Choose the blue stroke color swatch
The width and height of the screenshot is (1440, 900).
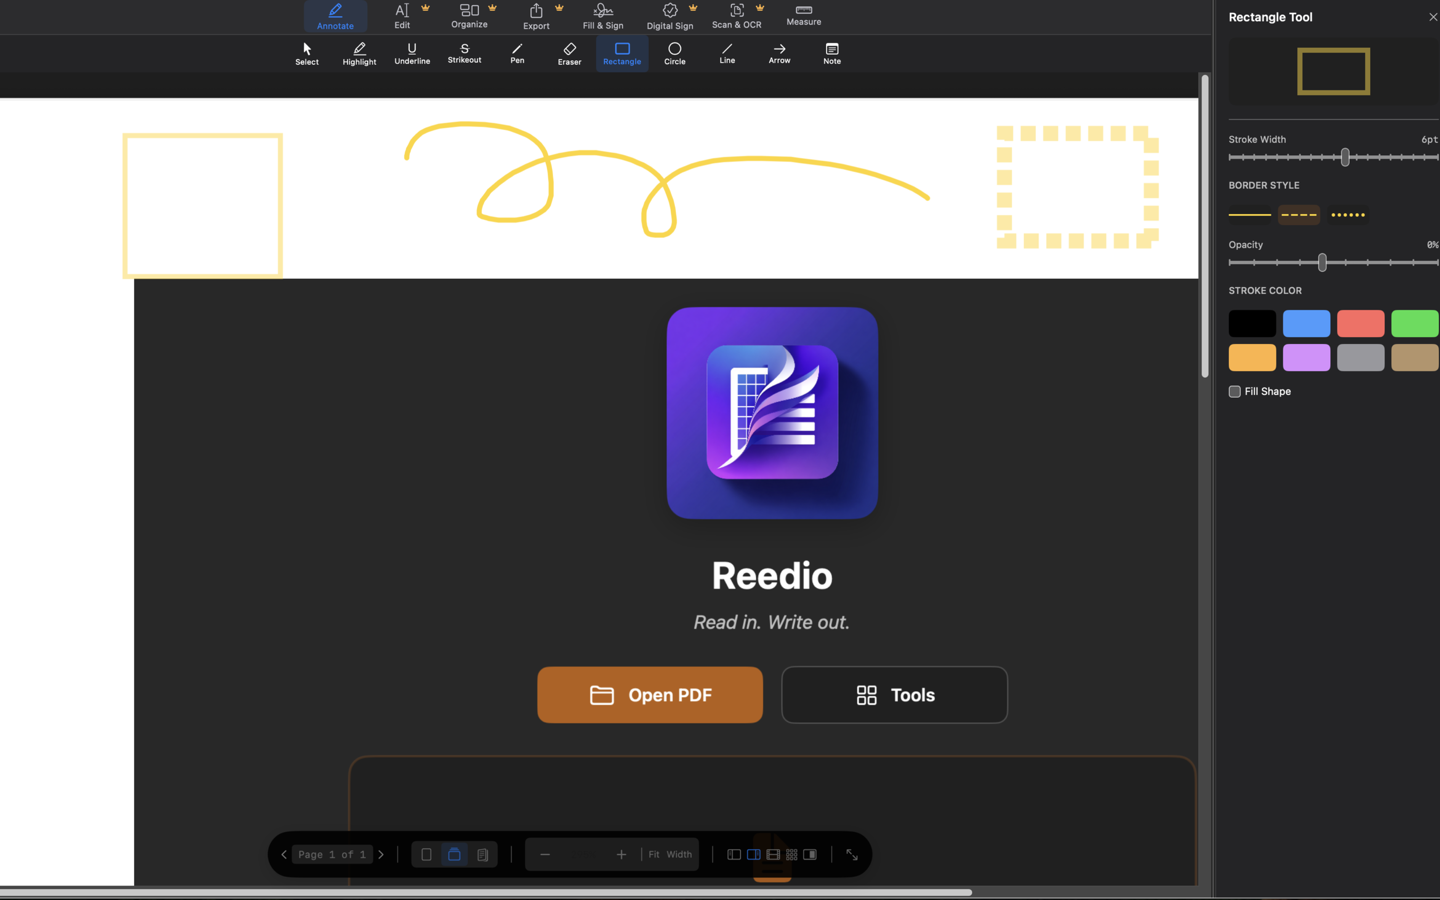point(1306,323)
